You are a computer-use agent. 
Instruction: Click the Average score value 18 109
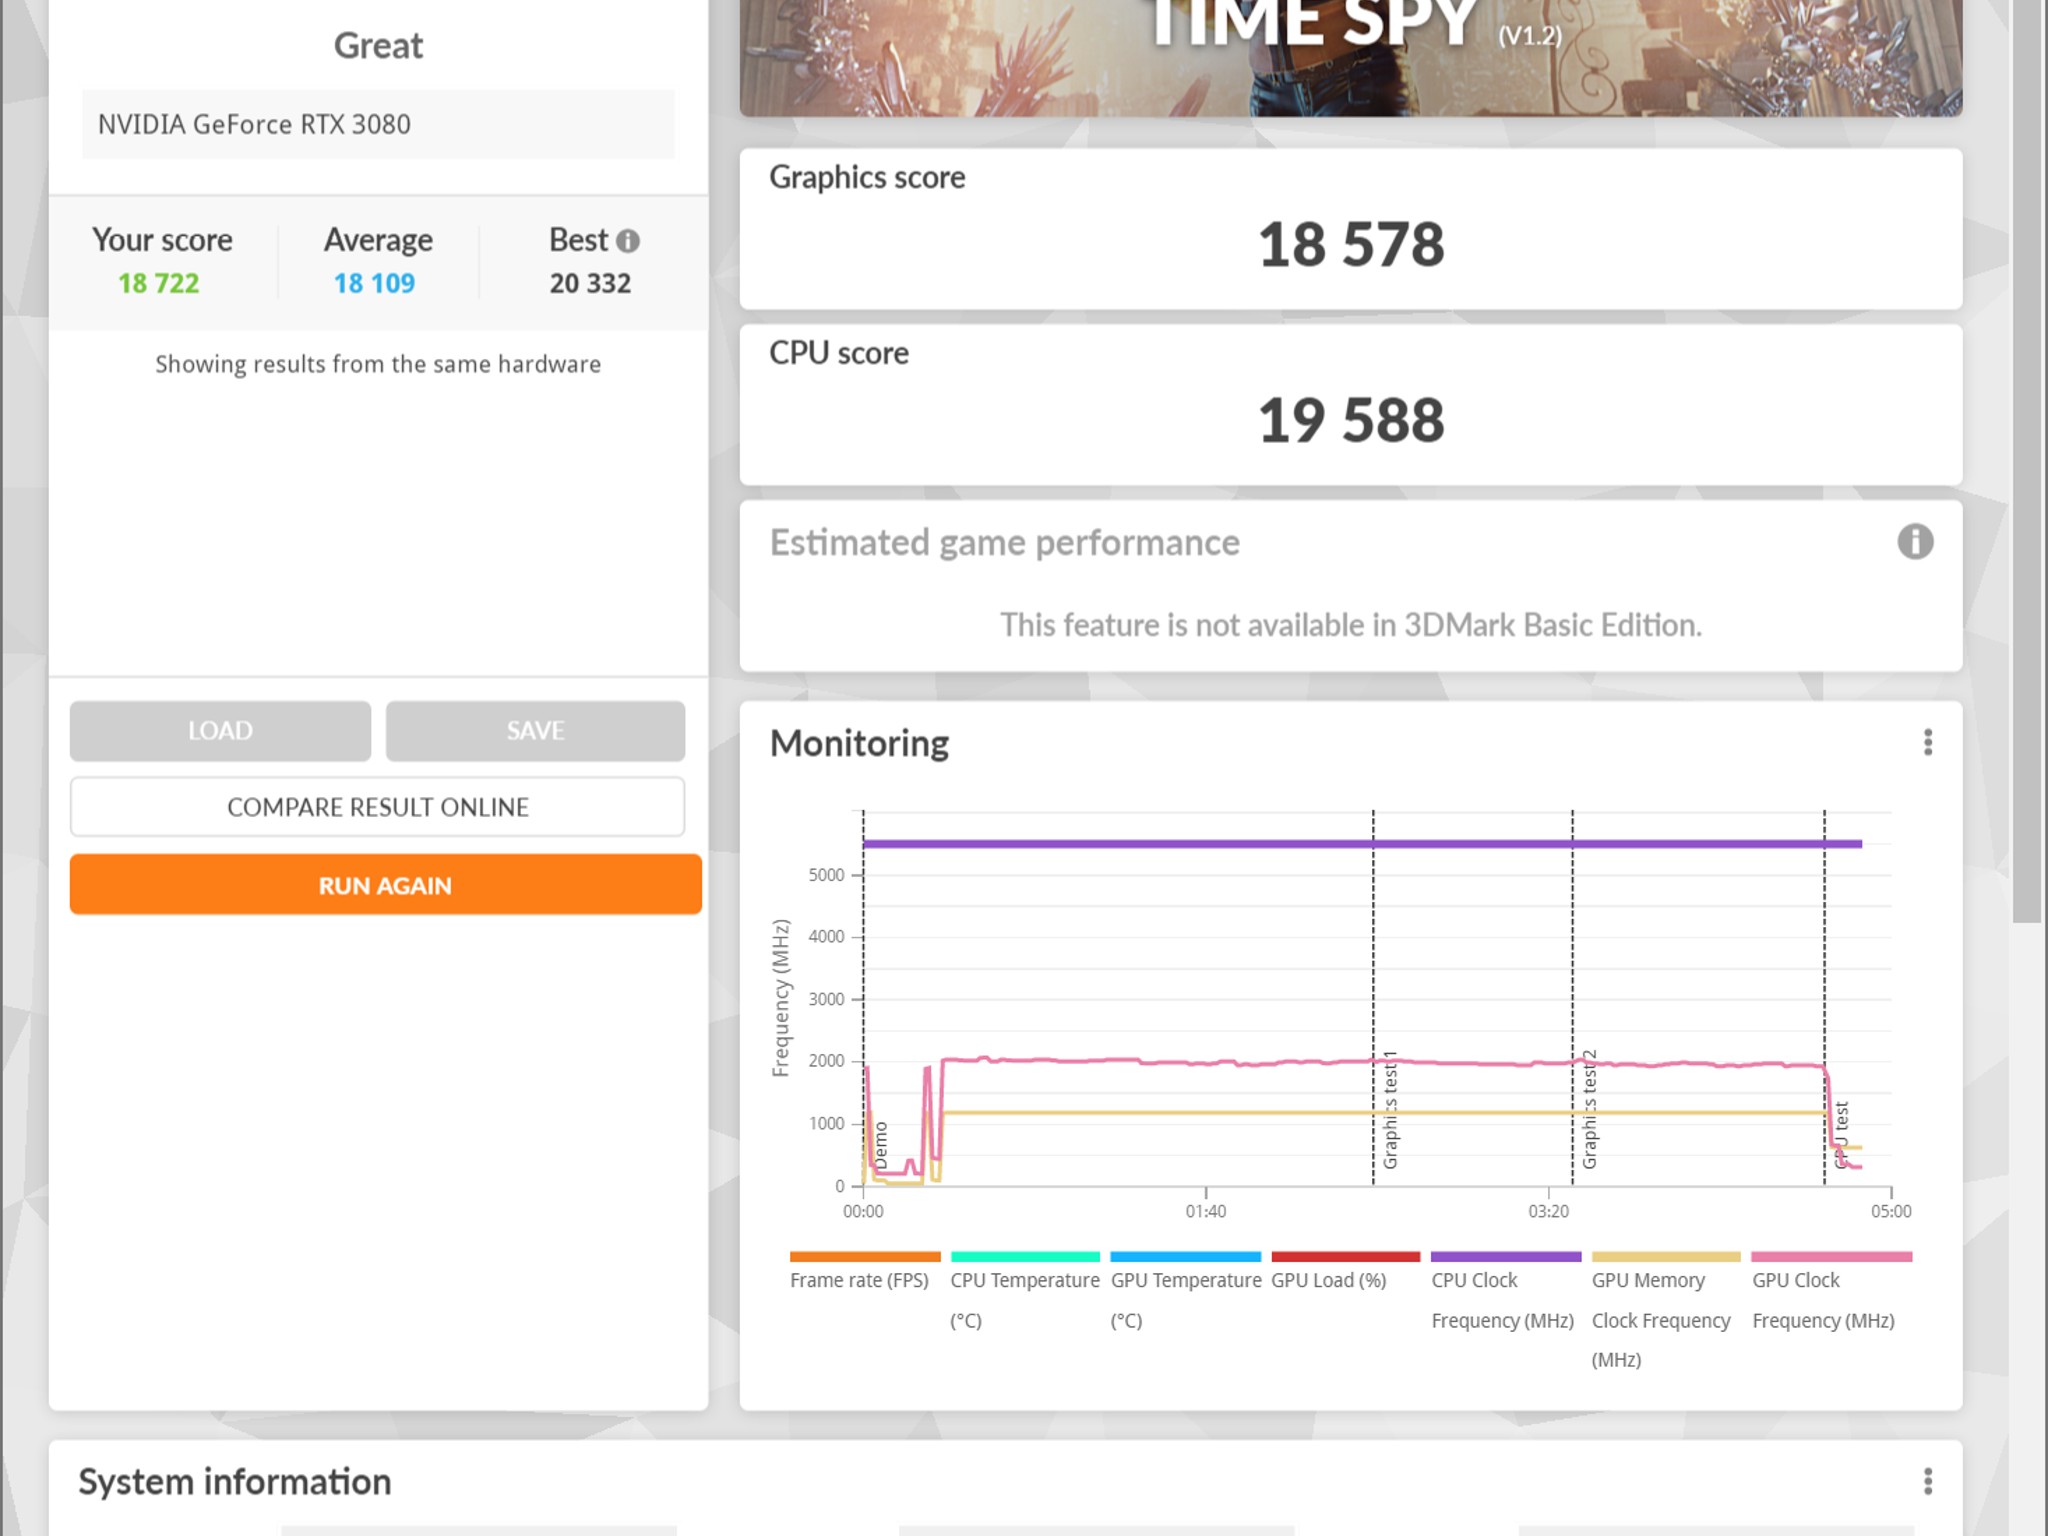click(x=374, y=284)
